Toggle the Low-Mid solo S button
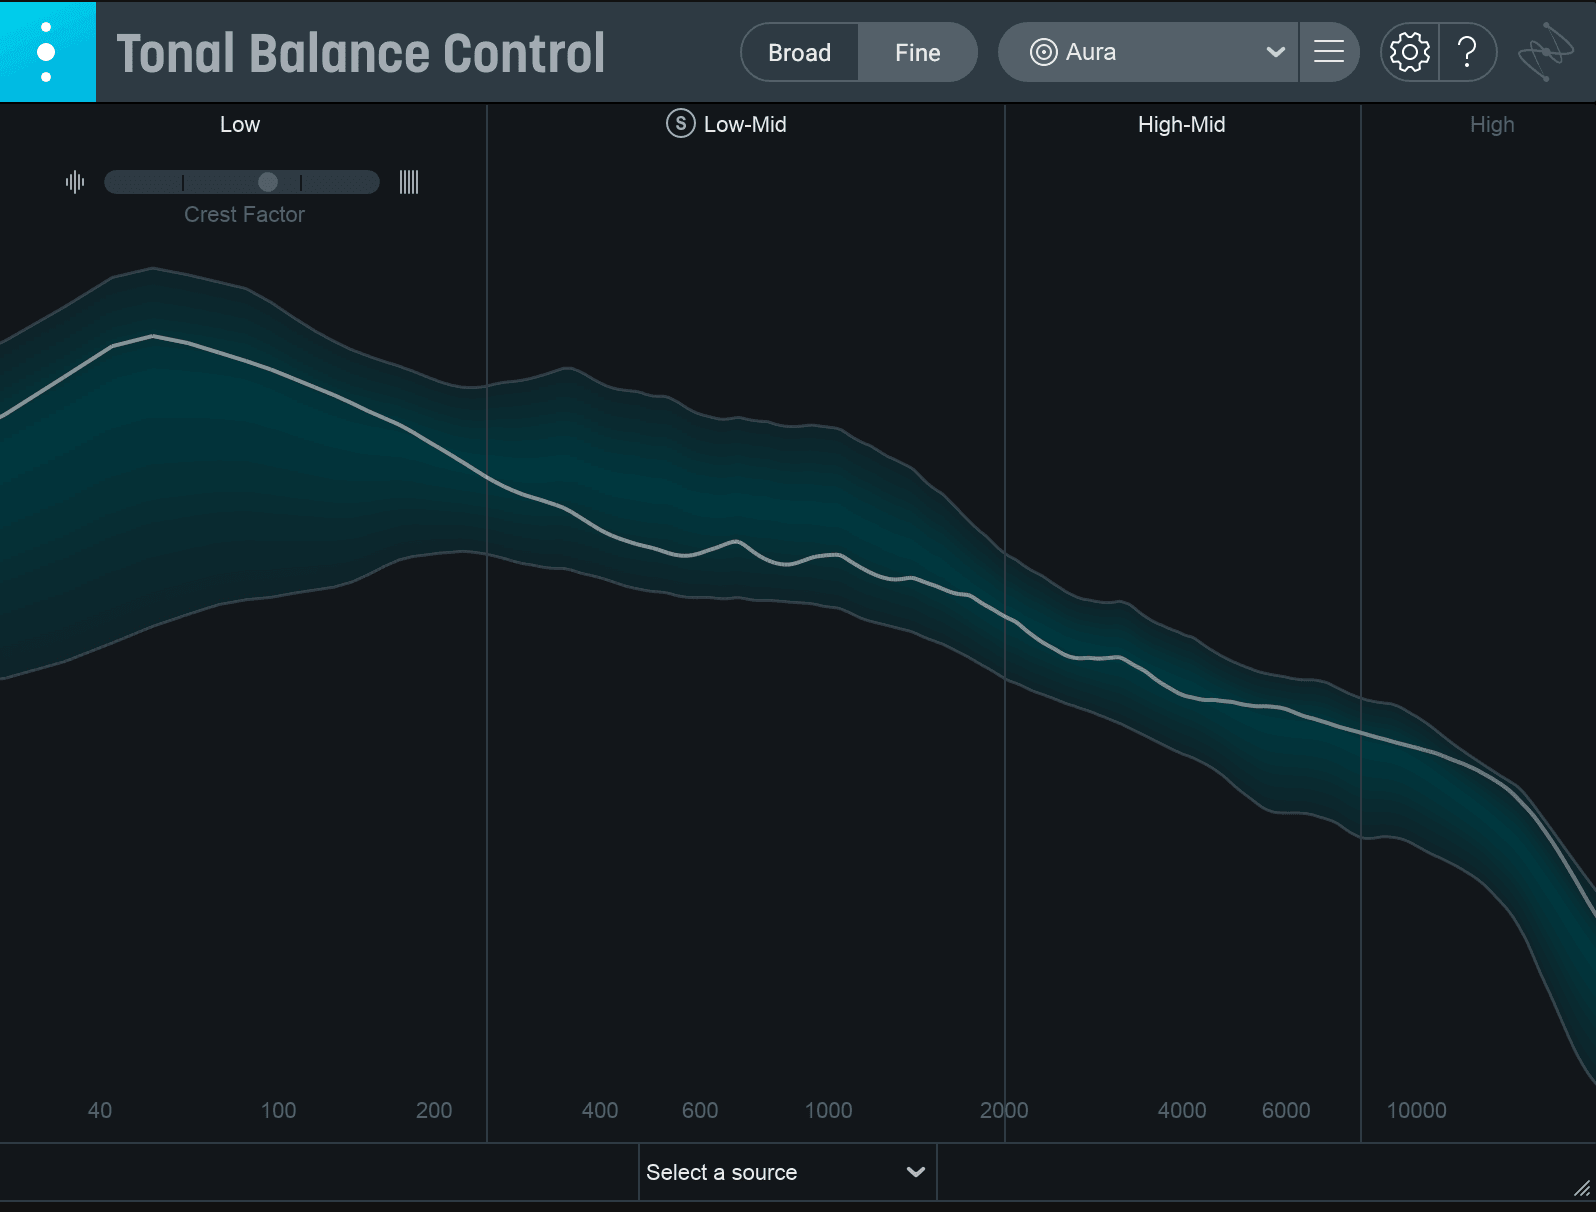 (x=681, y=124)
